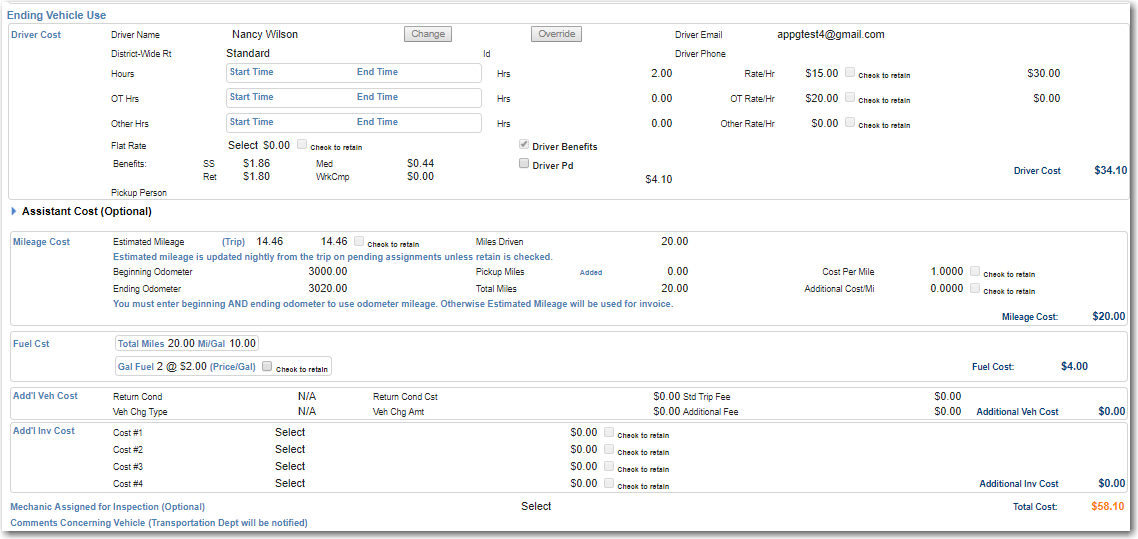Viewport: 1138px width, 539px height.
Task: Open the Cost #1 Select dropdown
Action: coord(290,432)
